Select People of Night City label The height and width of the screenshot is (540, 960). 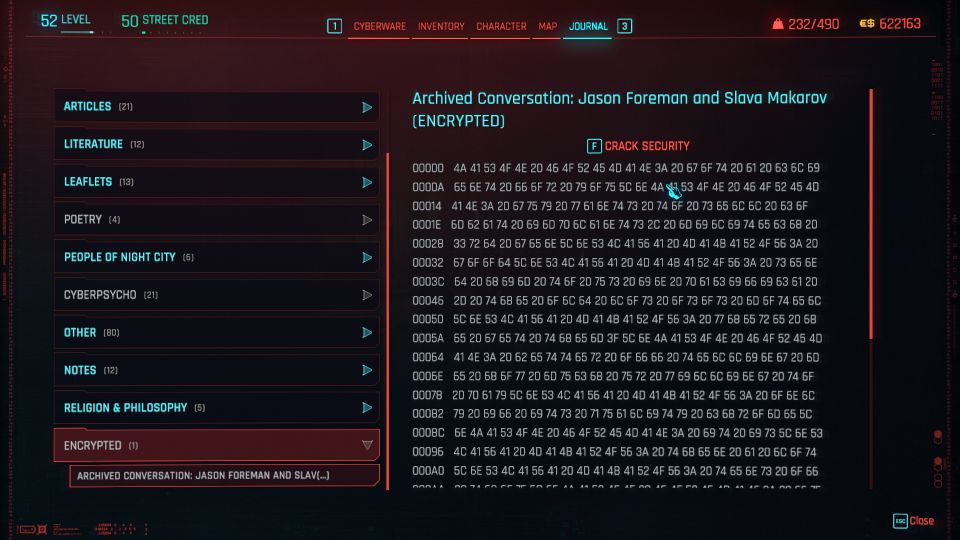point(119,257)
